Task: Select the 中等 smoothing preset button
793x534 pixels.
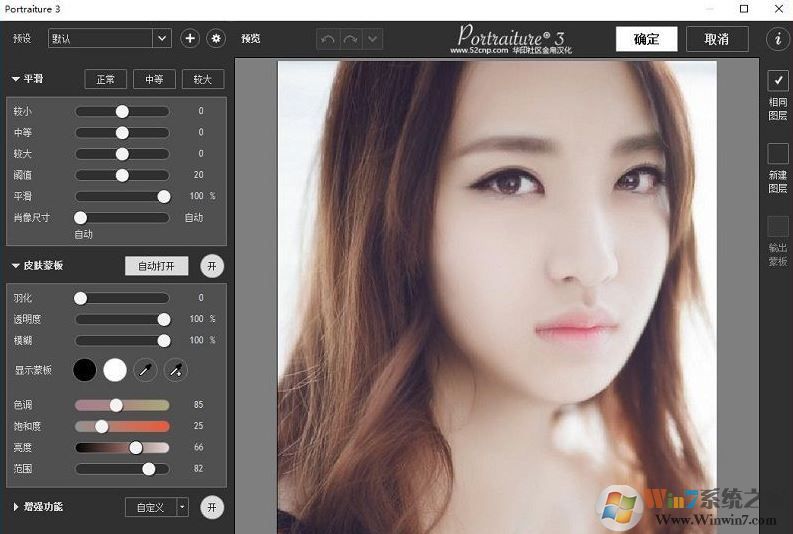Action: click(x=154, y=79)
